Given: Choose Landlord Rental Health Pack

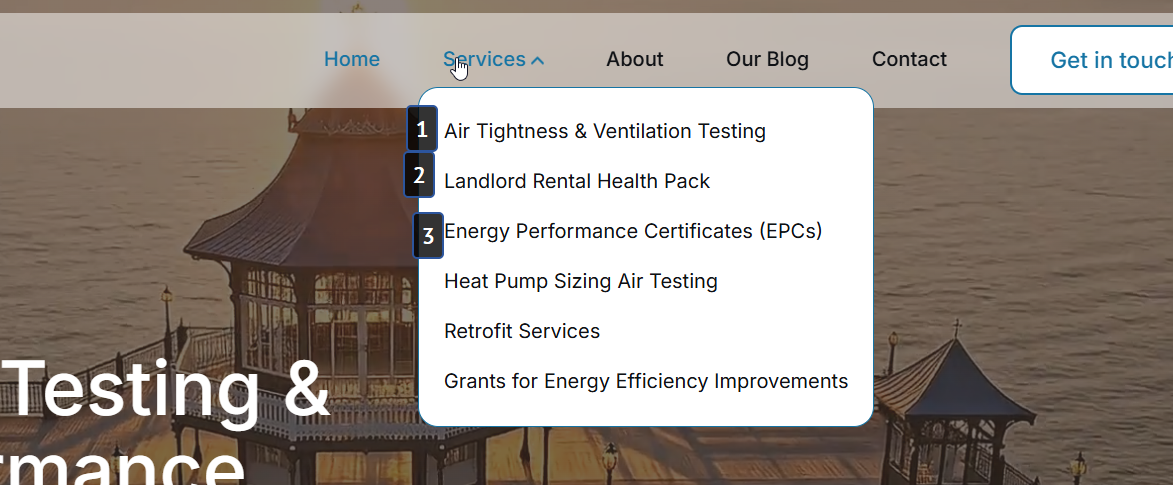Looking at the screenshot, I should click(576, 181).
